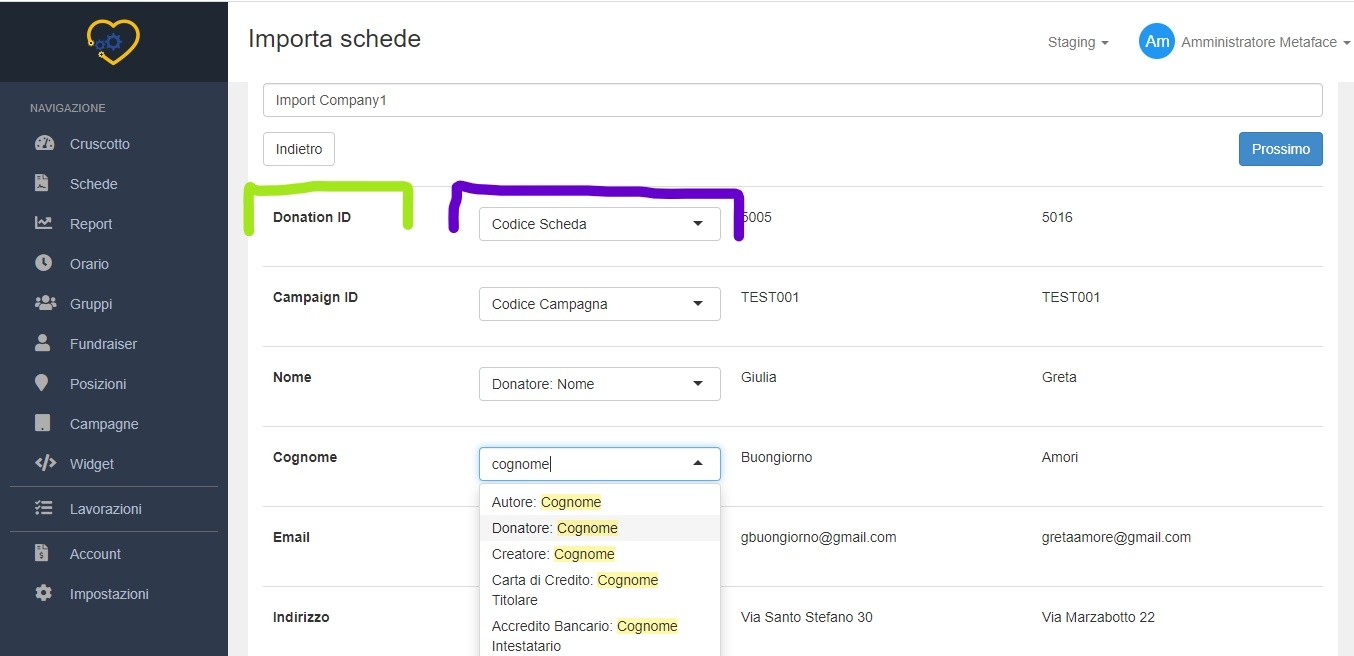Click the Posizioni map pin icon
The height and width of the screenshot is (656, 1354).
42,383
